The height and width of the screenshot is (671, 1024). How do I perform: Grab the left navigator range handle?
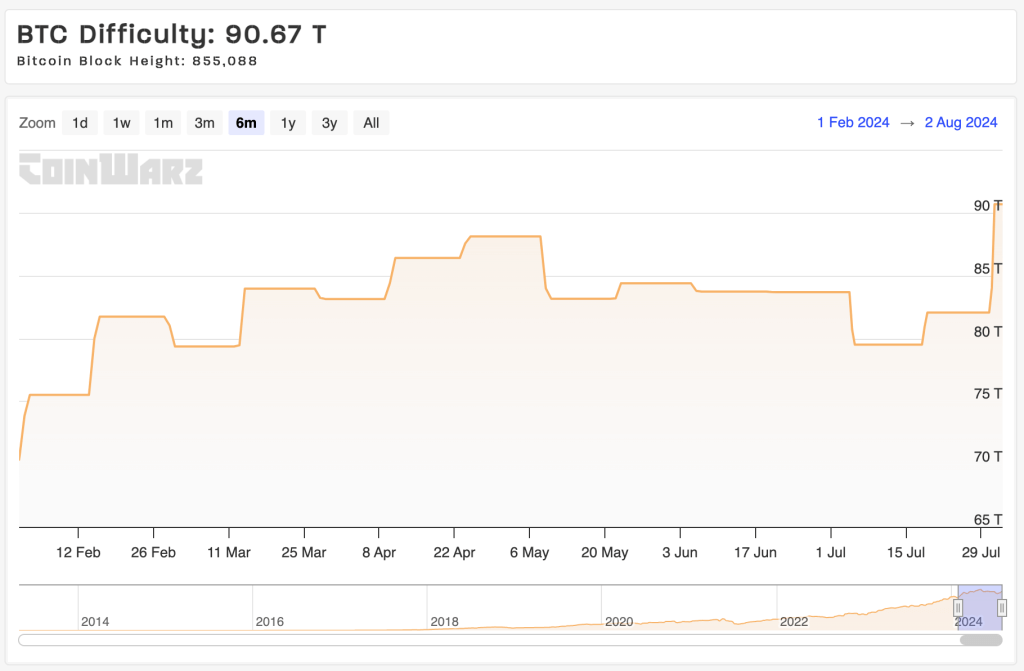click(958, 607)
